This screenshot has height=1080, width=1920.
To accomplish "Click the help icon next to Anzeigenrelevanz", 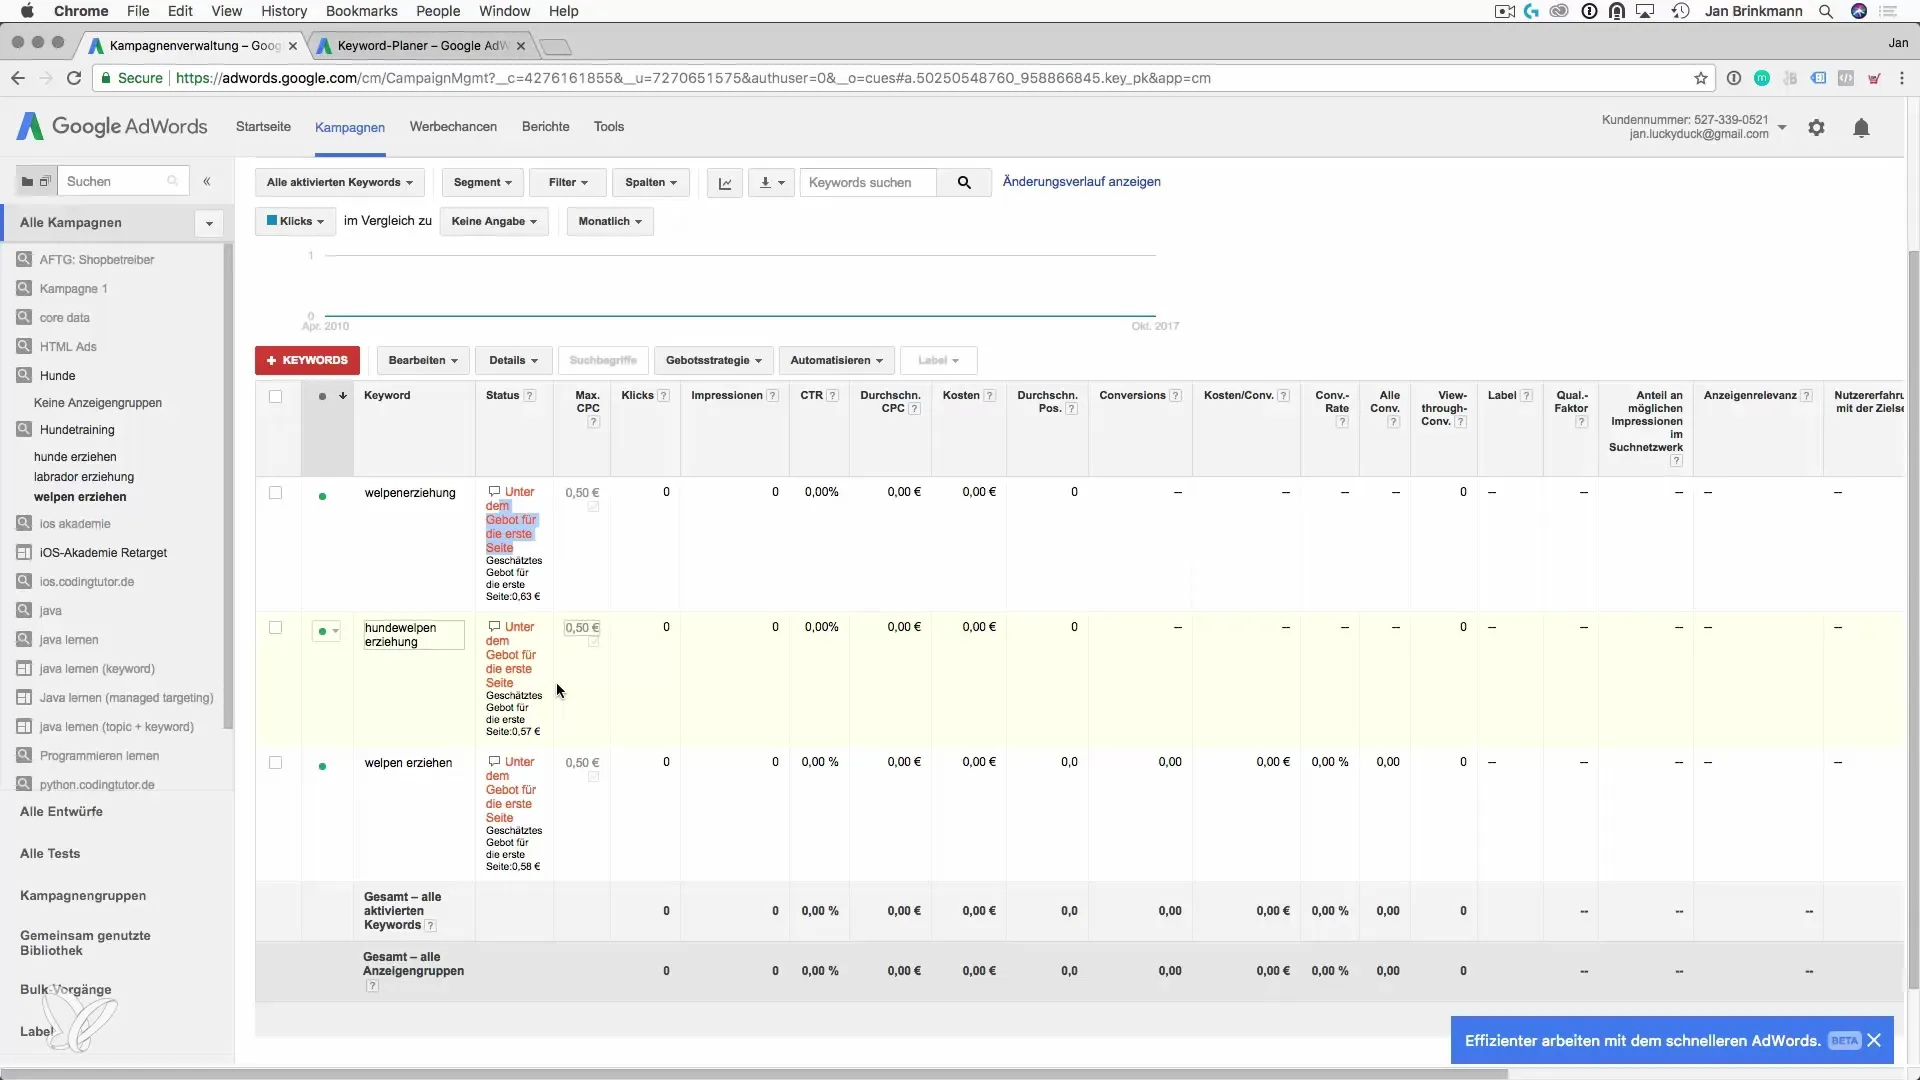I will click(1807, 395).
